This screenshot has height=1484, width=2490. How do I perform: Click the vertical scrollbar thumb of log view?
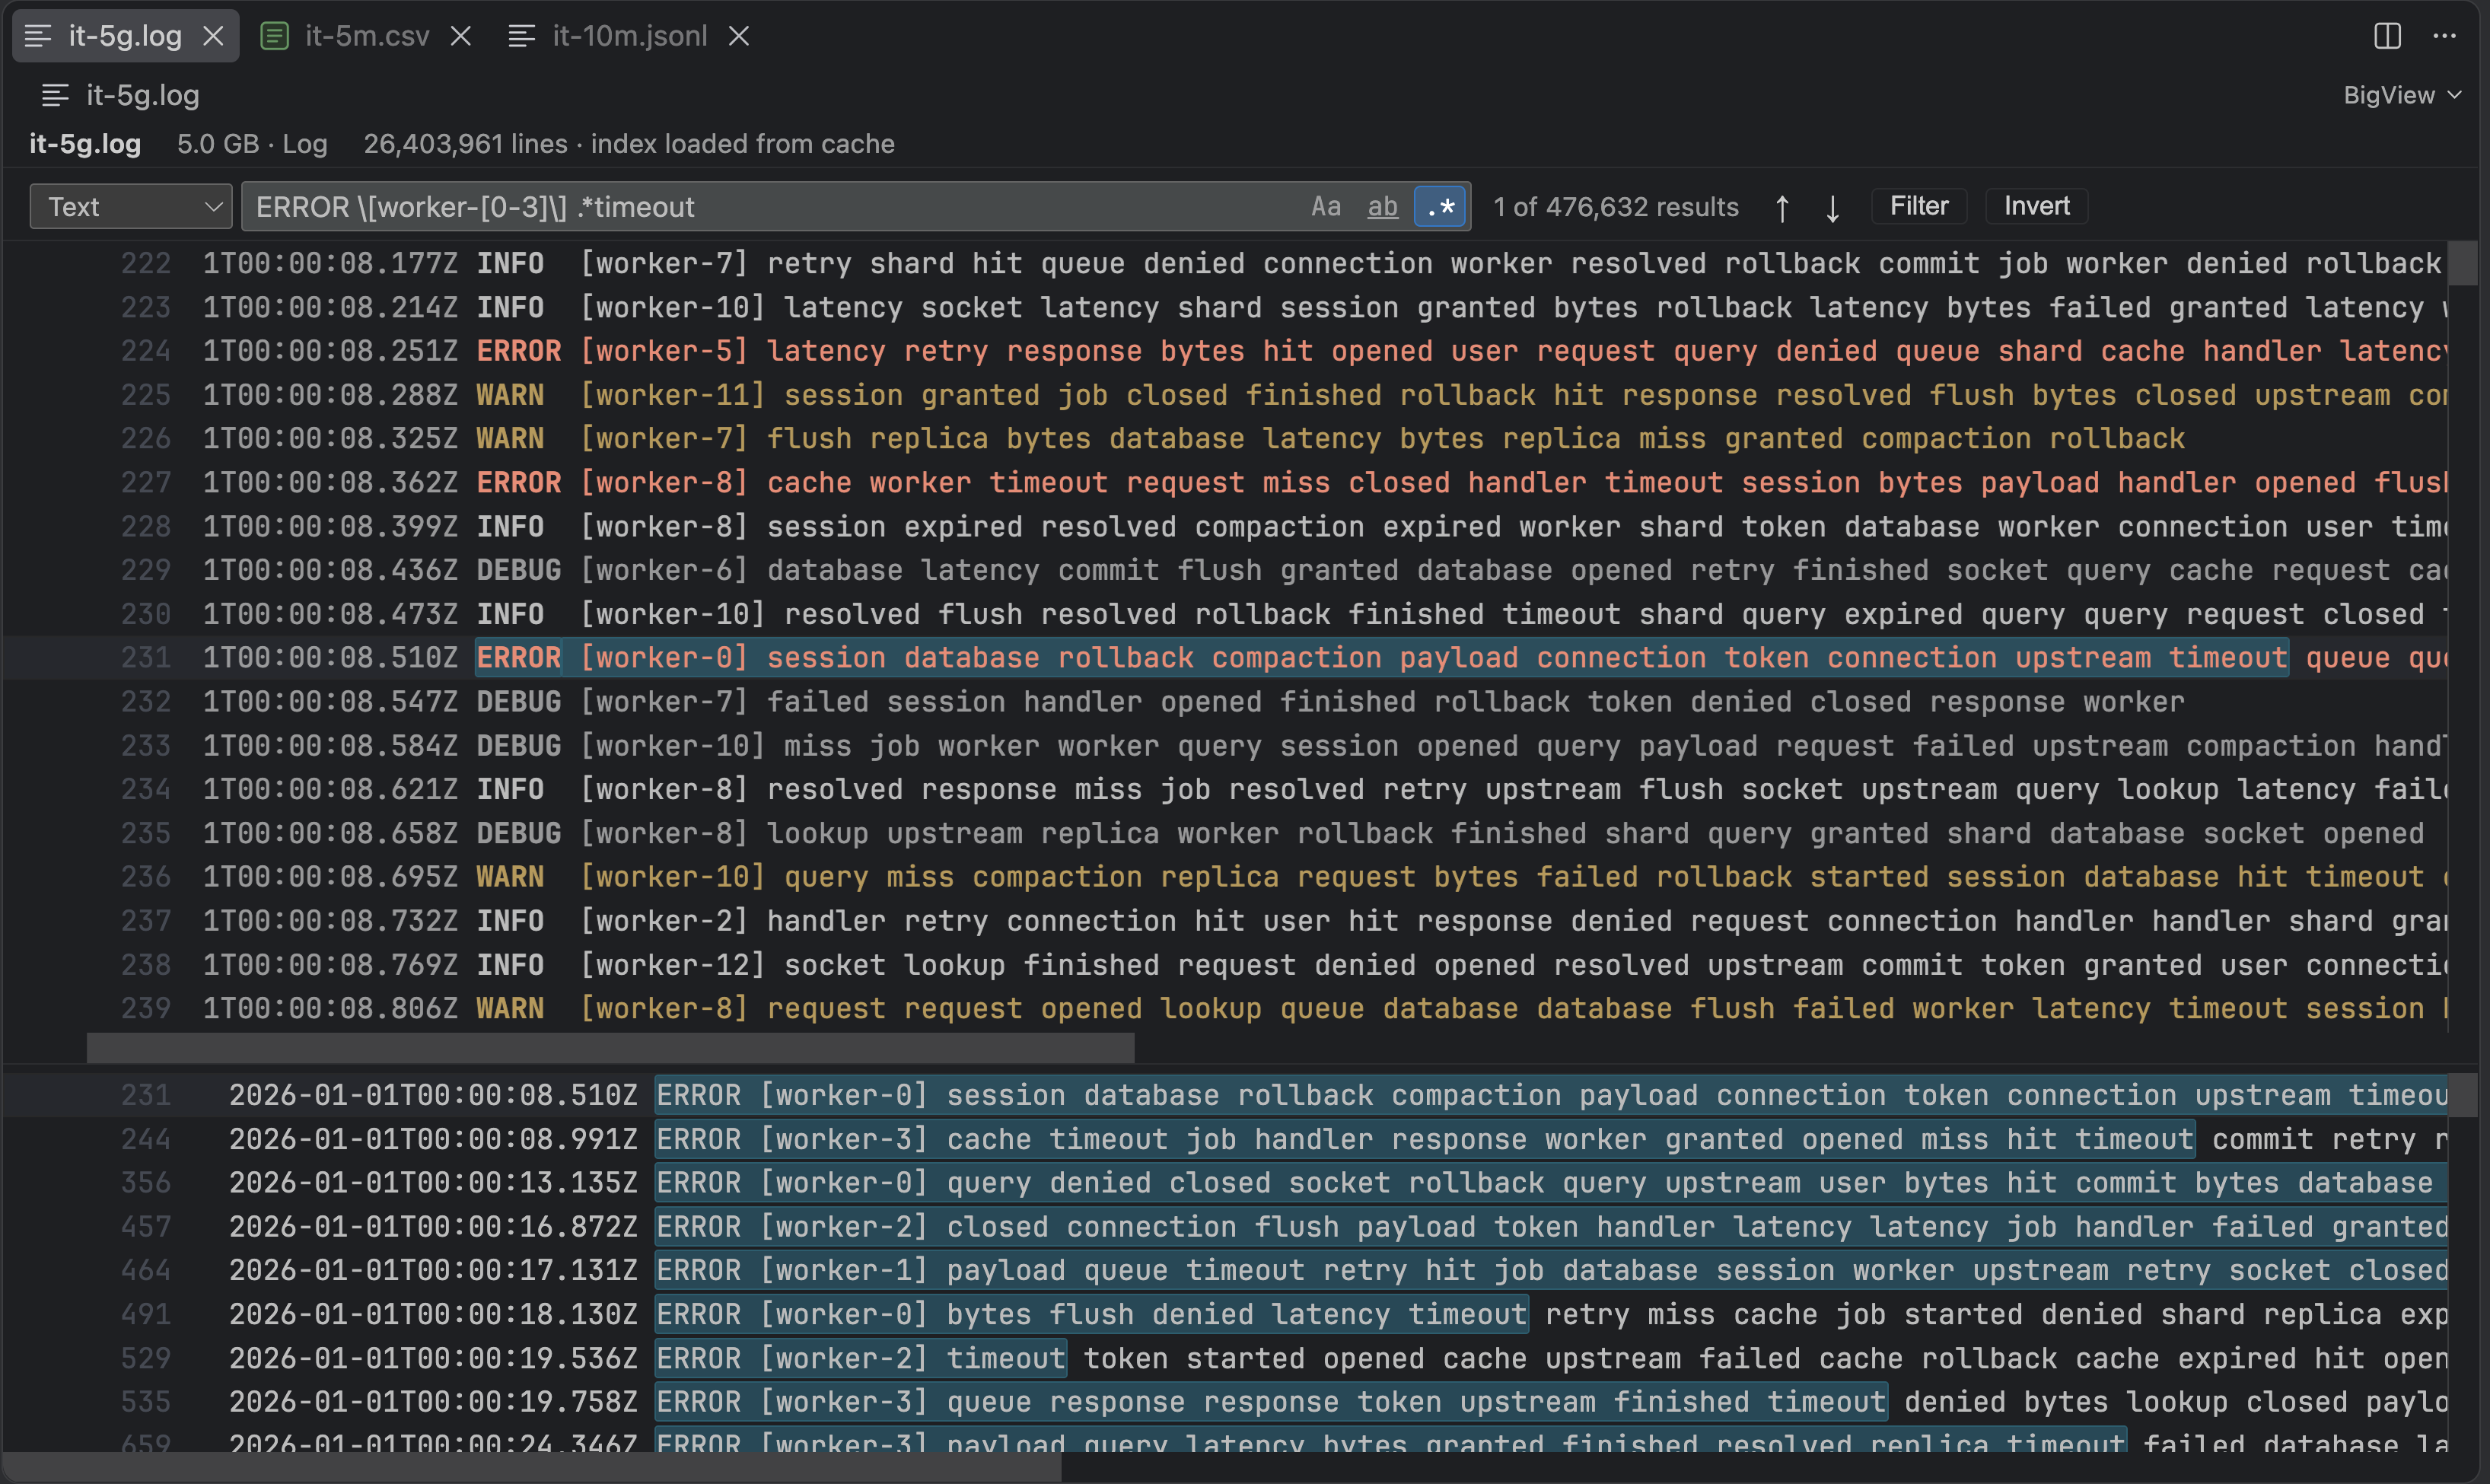pyautogui.click(x=2463, y=262)
